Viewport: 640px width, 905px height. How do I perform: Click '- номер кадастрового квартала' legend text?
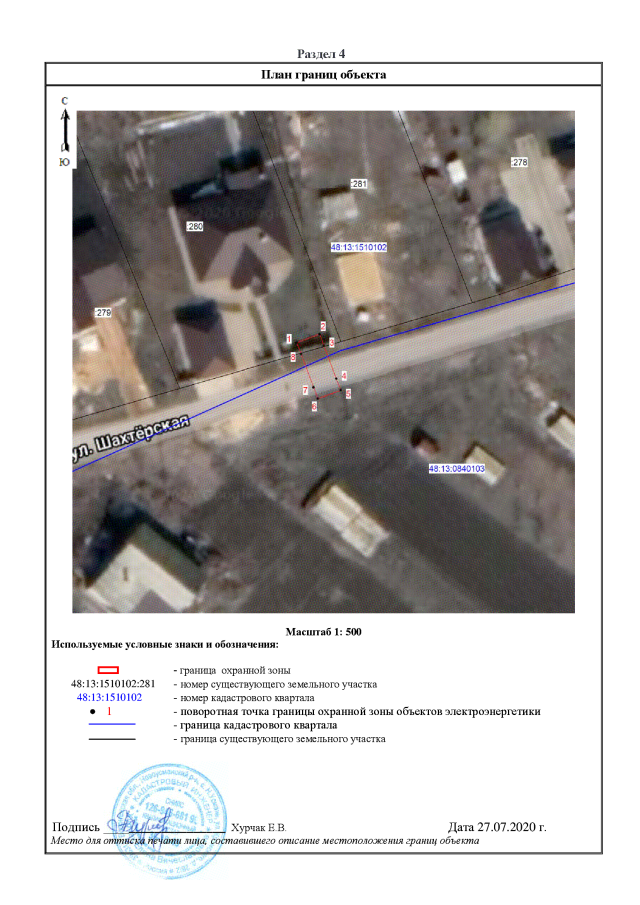click(x=244, y=698)
